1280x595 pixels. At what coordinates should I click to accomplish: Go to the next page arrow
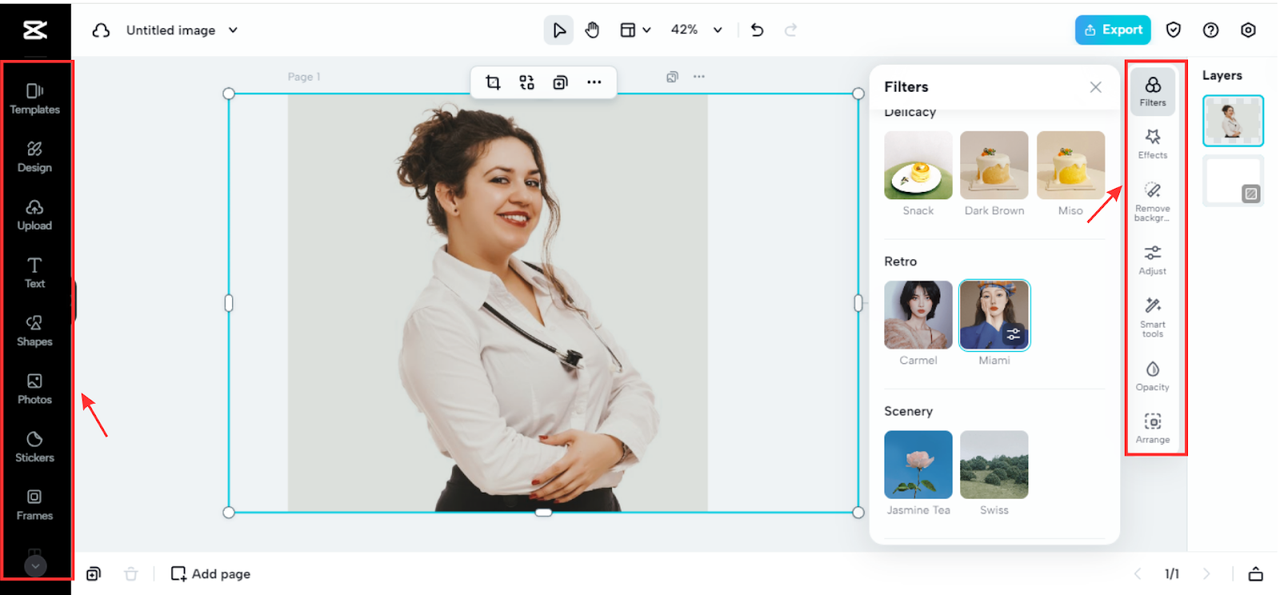coord(1207,574)
